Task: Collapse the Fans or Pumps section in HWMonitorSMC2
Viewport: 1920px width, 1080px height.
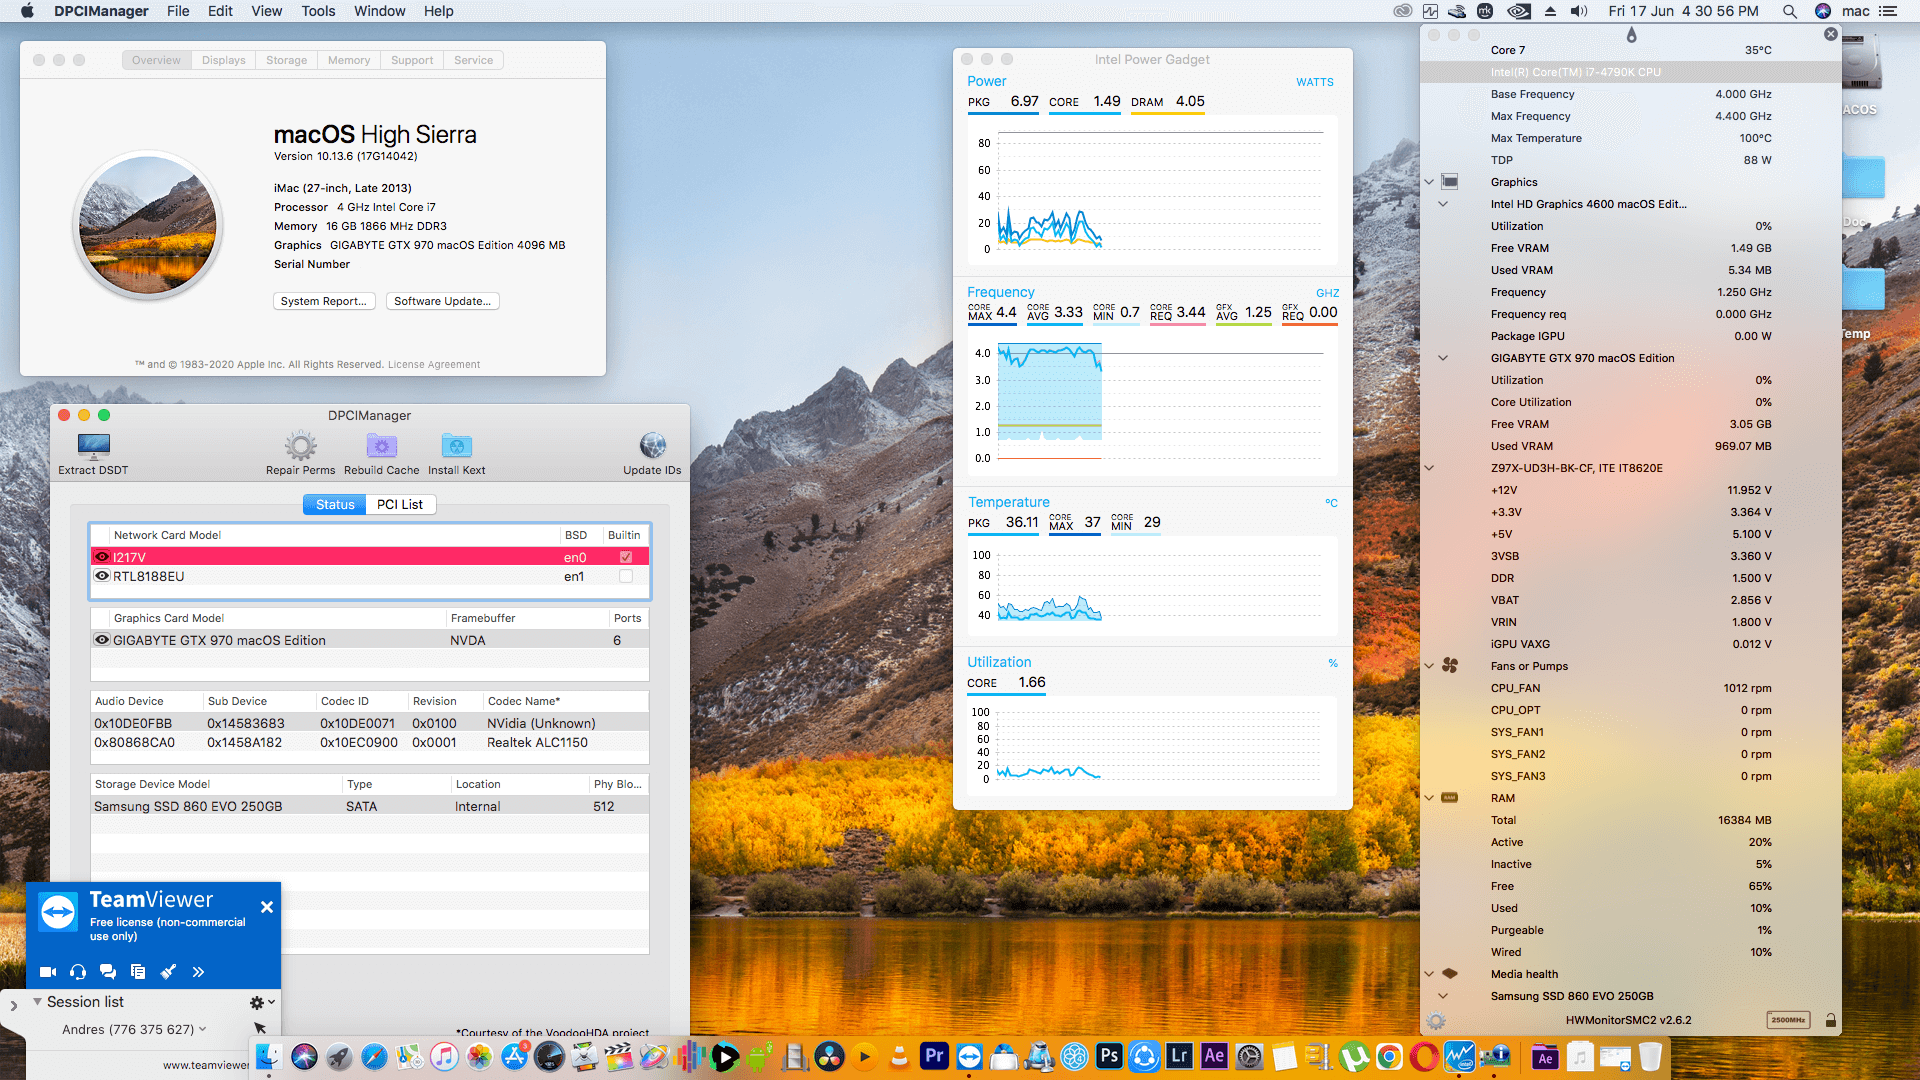Action: (x=1428, y=666)
